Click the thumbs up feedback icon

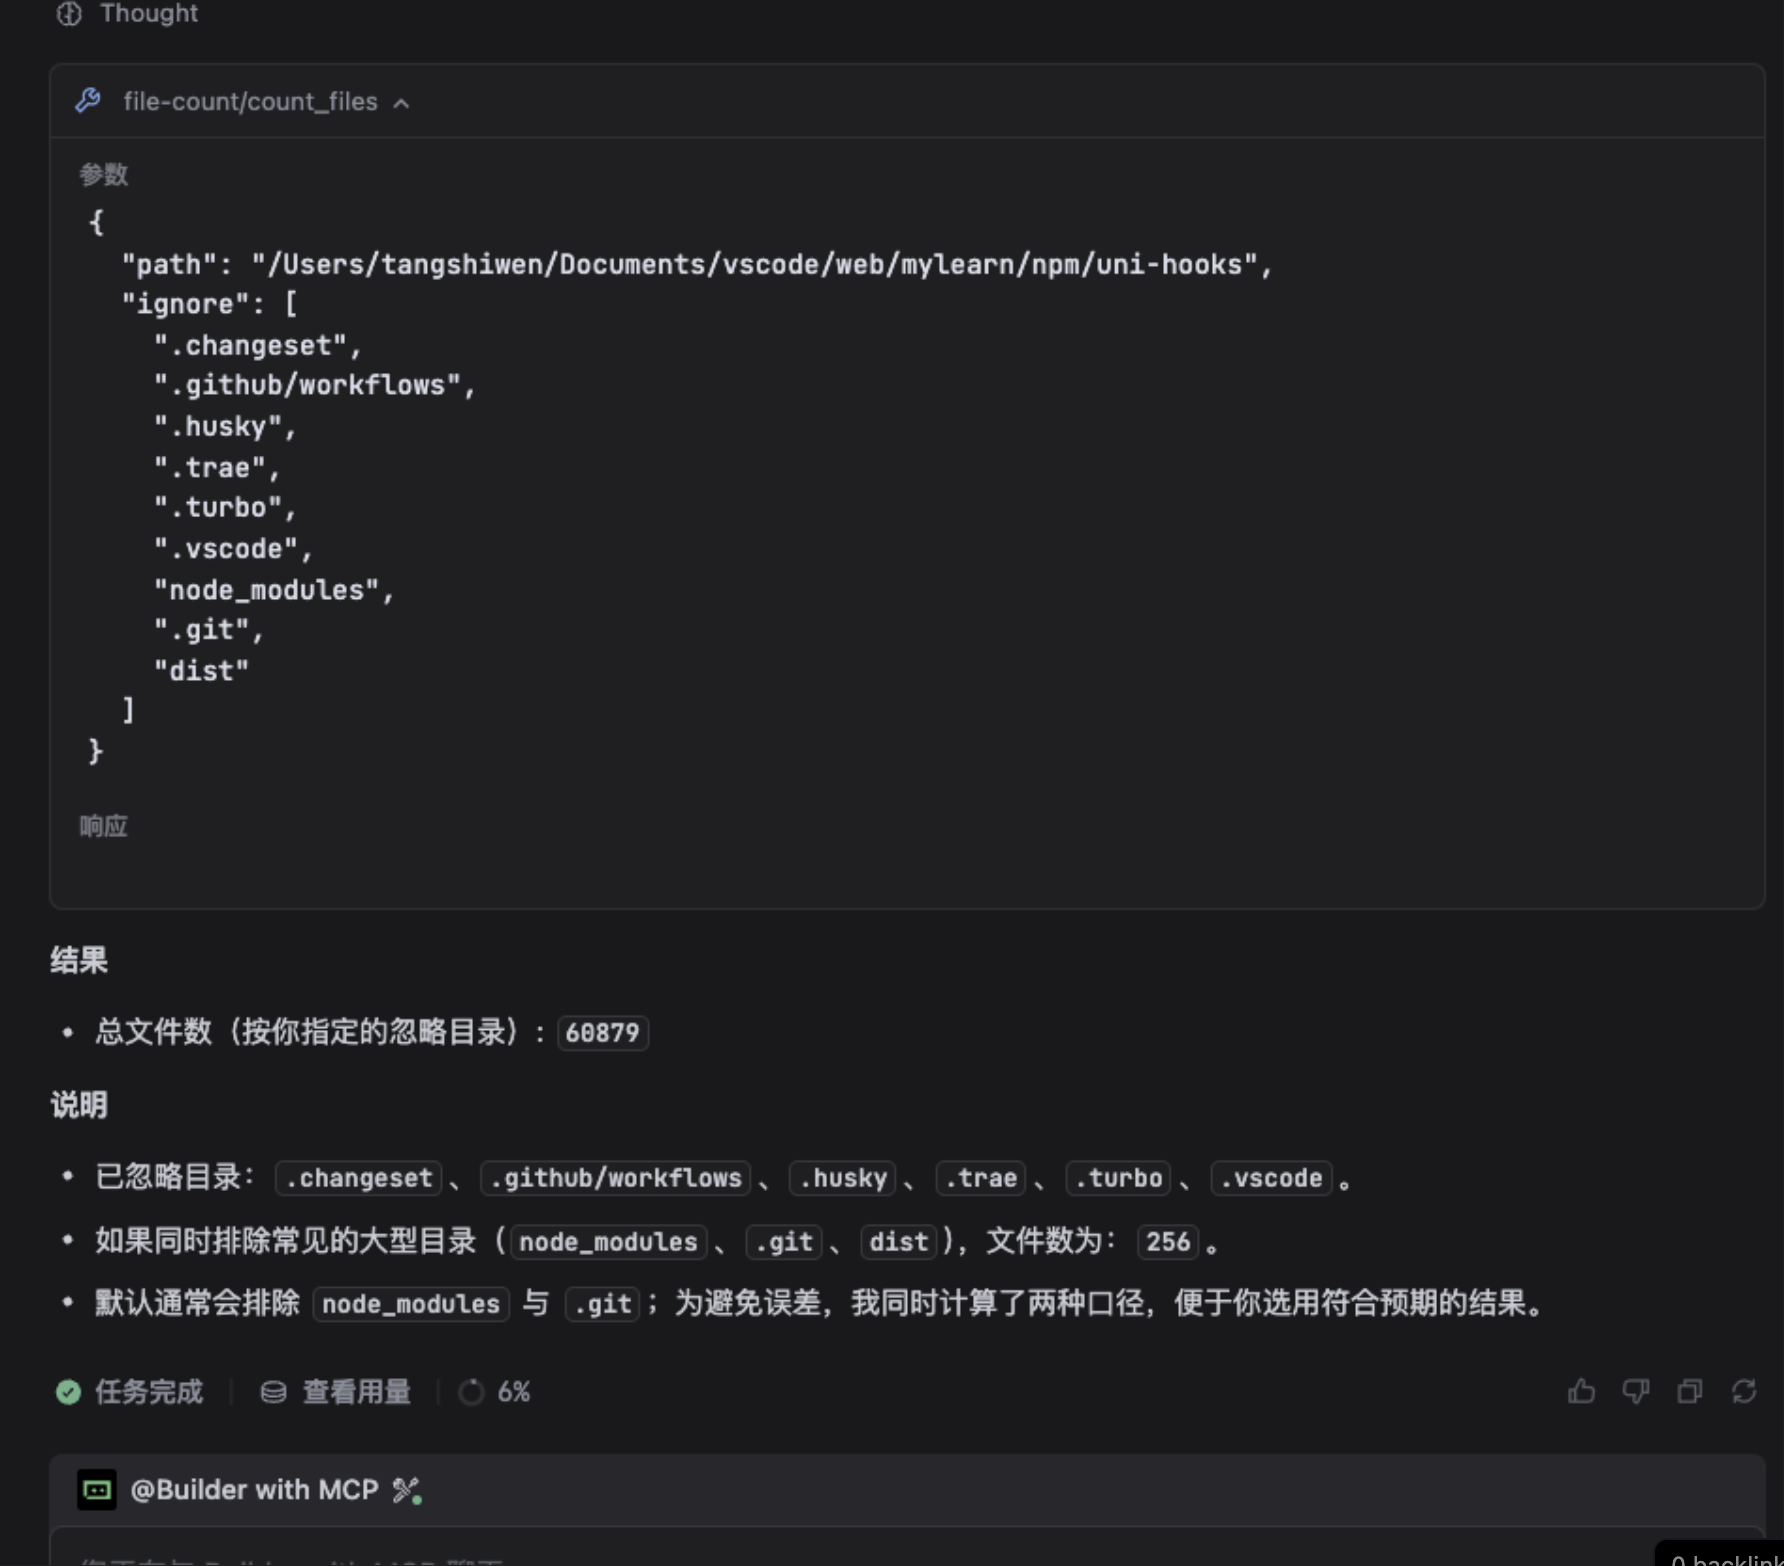1581,1391
